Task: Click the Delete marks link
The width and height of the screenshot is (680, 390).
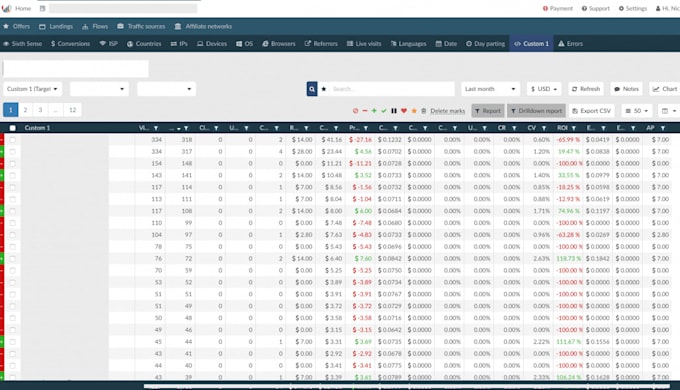Action: click(447, 111)
